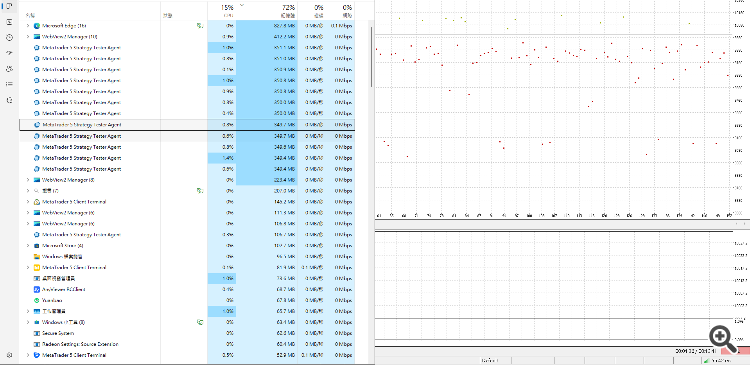Expand the yellow-icon MetaTrader 5 Client Terminal group
This screenshot has width=750, height=365.
(28, 267)
